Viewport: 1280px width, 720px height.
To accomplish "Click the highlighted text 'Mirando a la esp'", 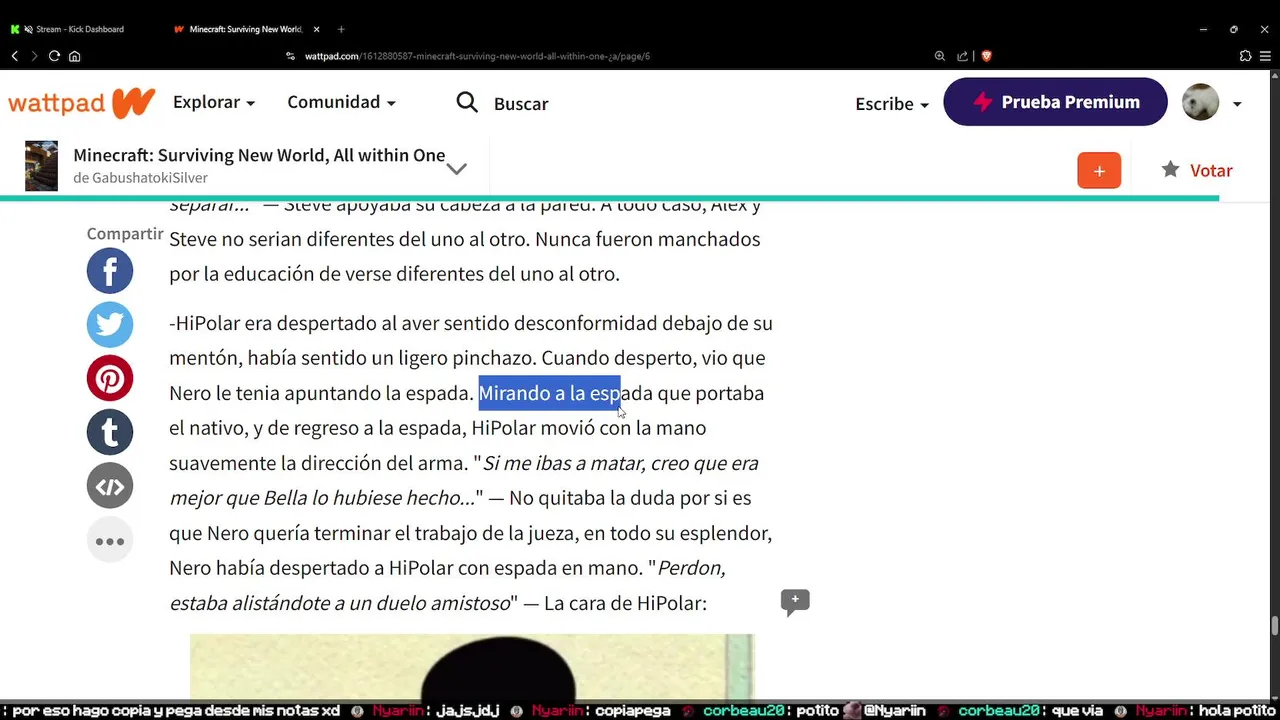I will point(549,393).
